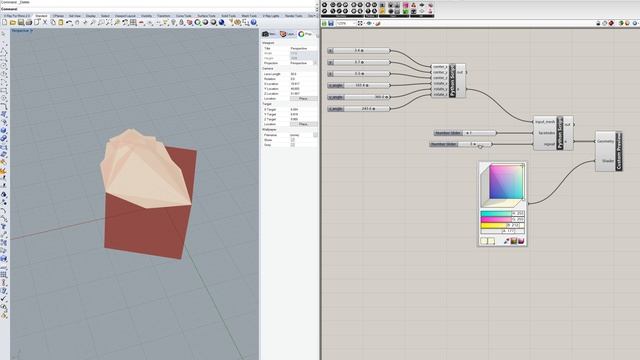The height and width of the screenshot is (360, 640).
Task: Click the Undo arrow icon in Rhino toolbar
Action: point(69,22)
